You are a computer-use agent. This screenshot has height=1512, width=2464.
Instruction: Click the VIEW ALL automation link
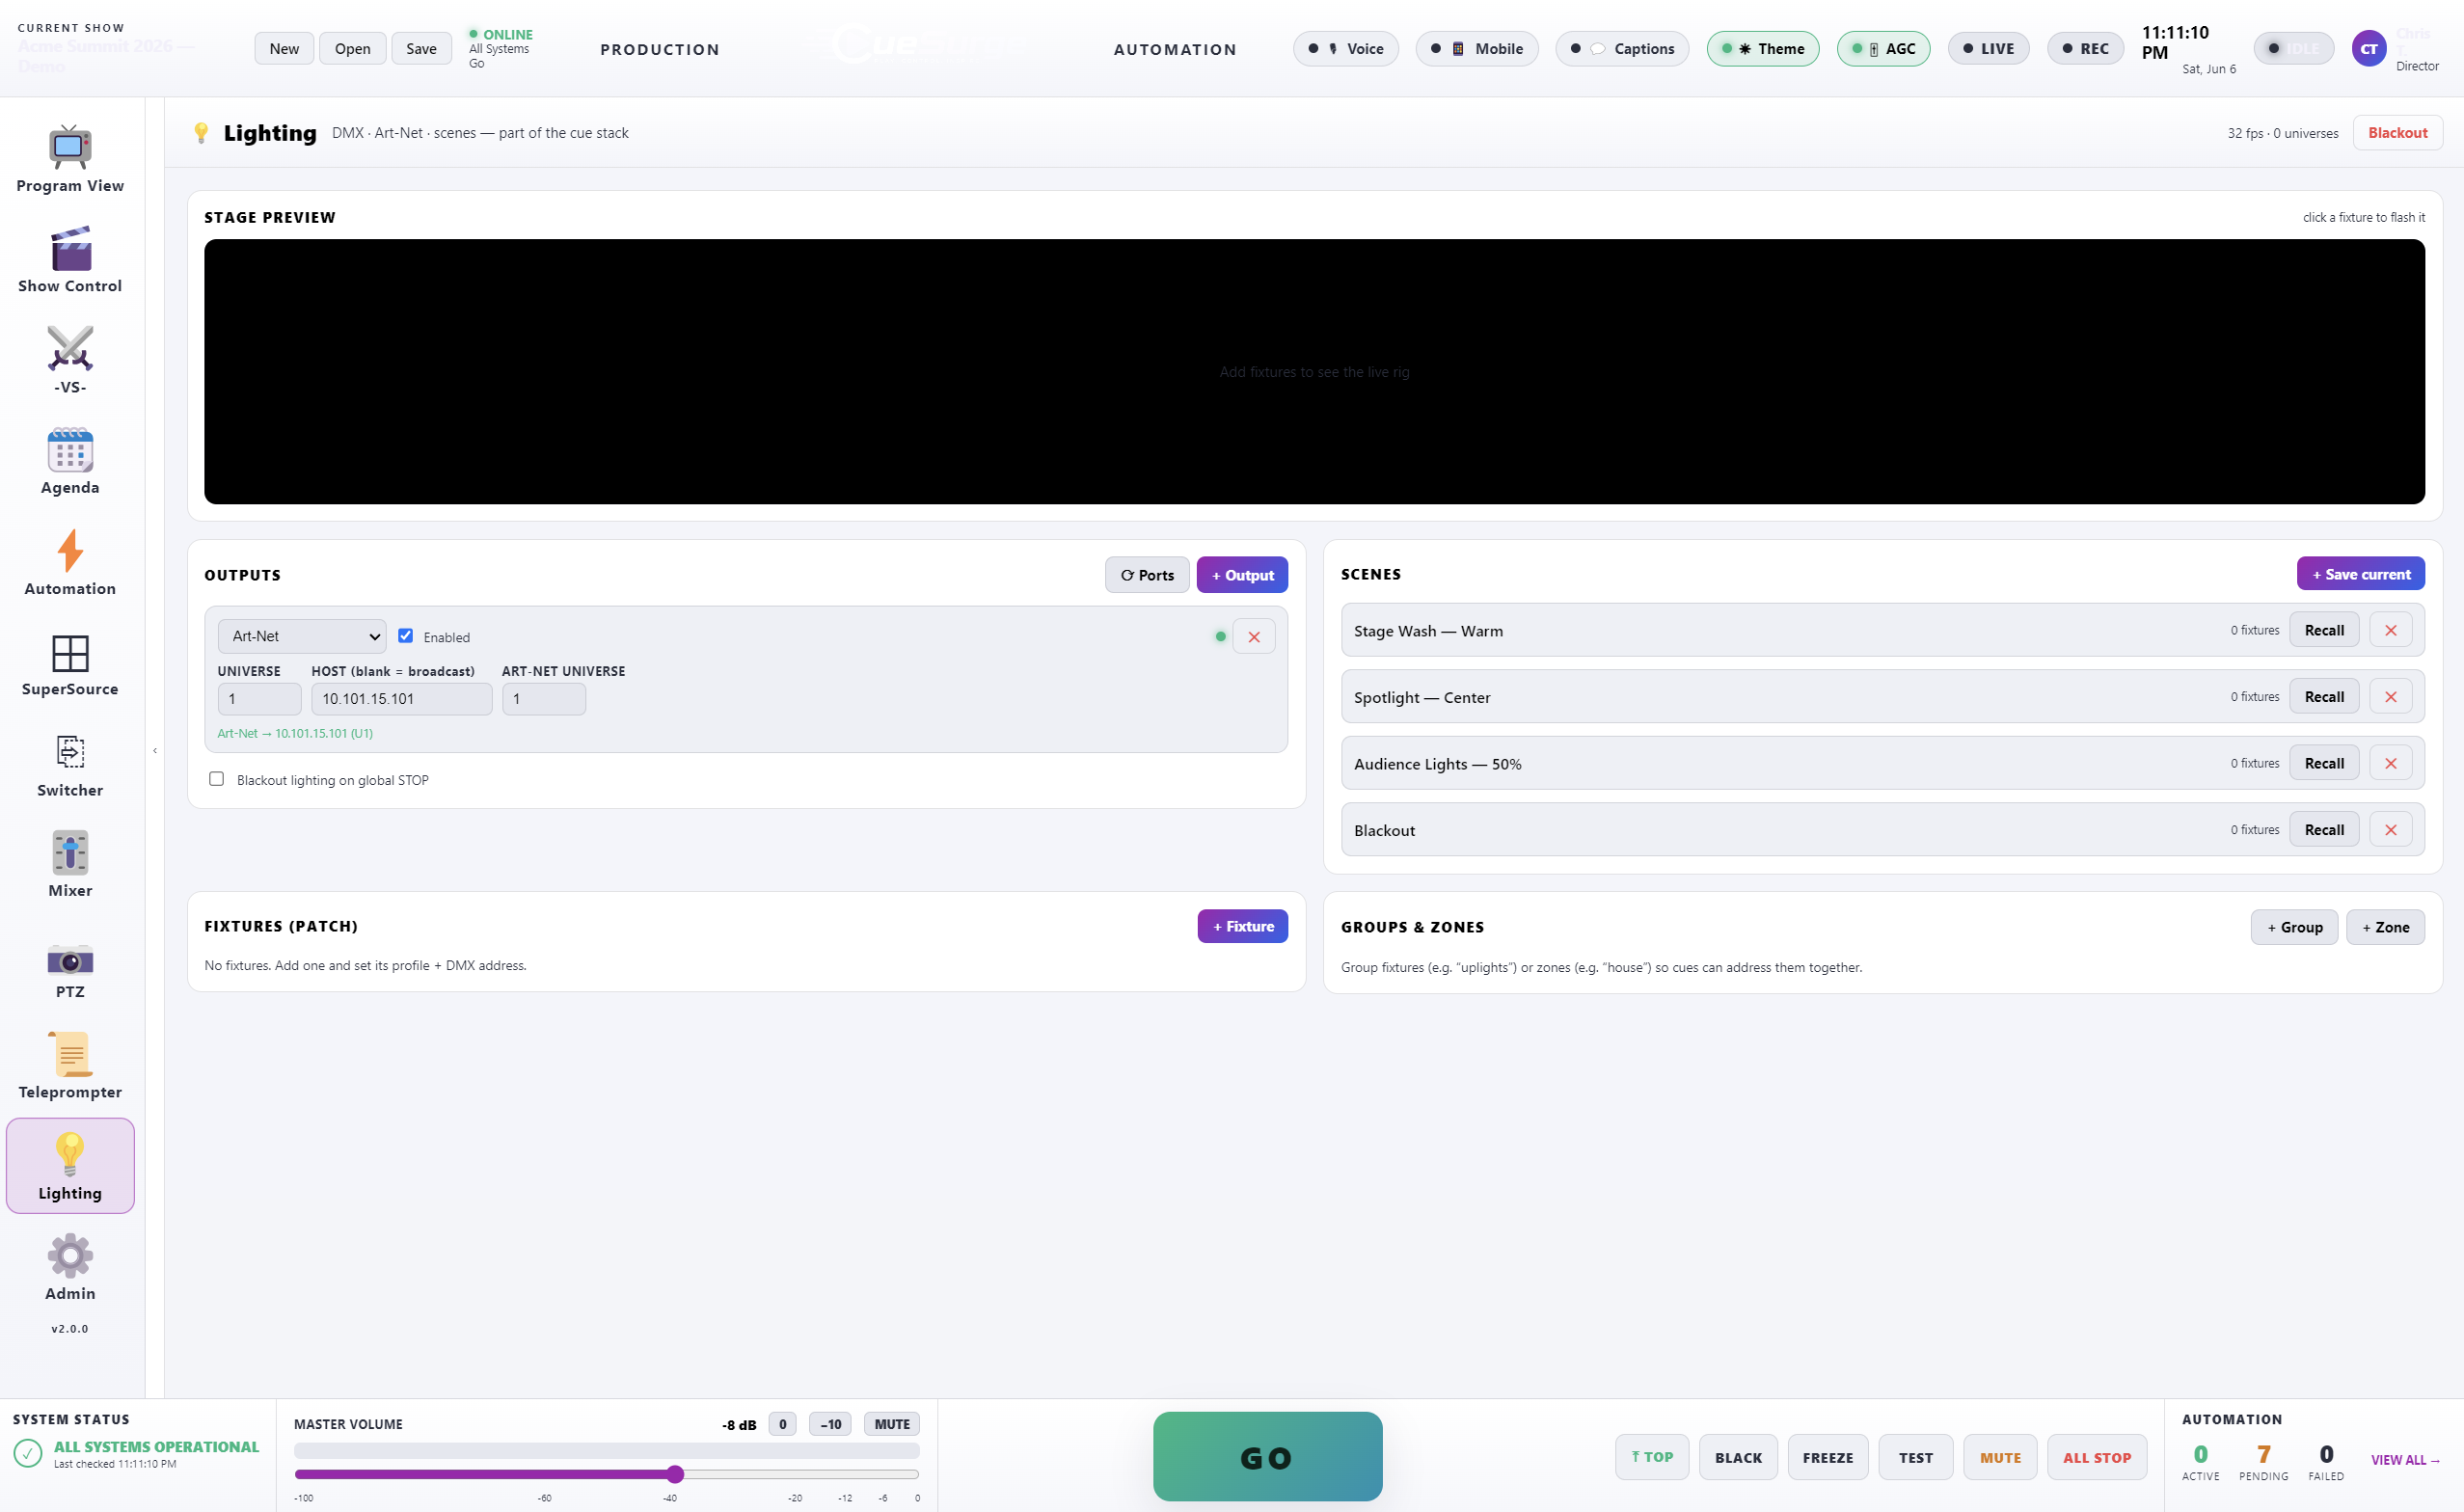point(2405,1460)
